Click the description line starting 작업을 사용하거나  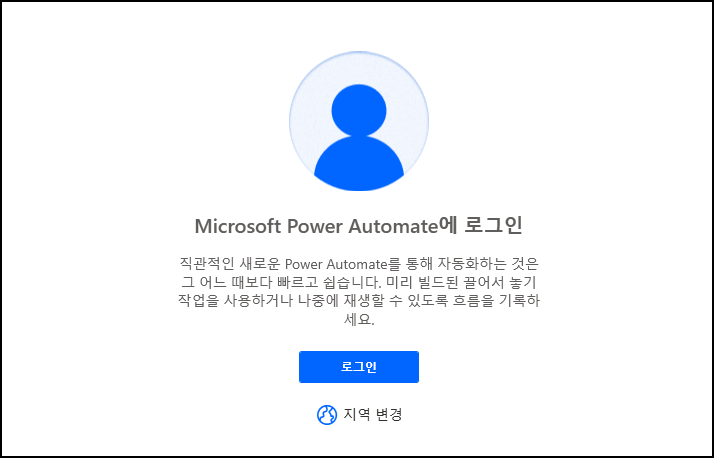(359, 301)
